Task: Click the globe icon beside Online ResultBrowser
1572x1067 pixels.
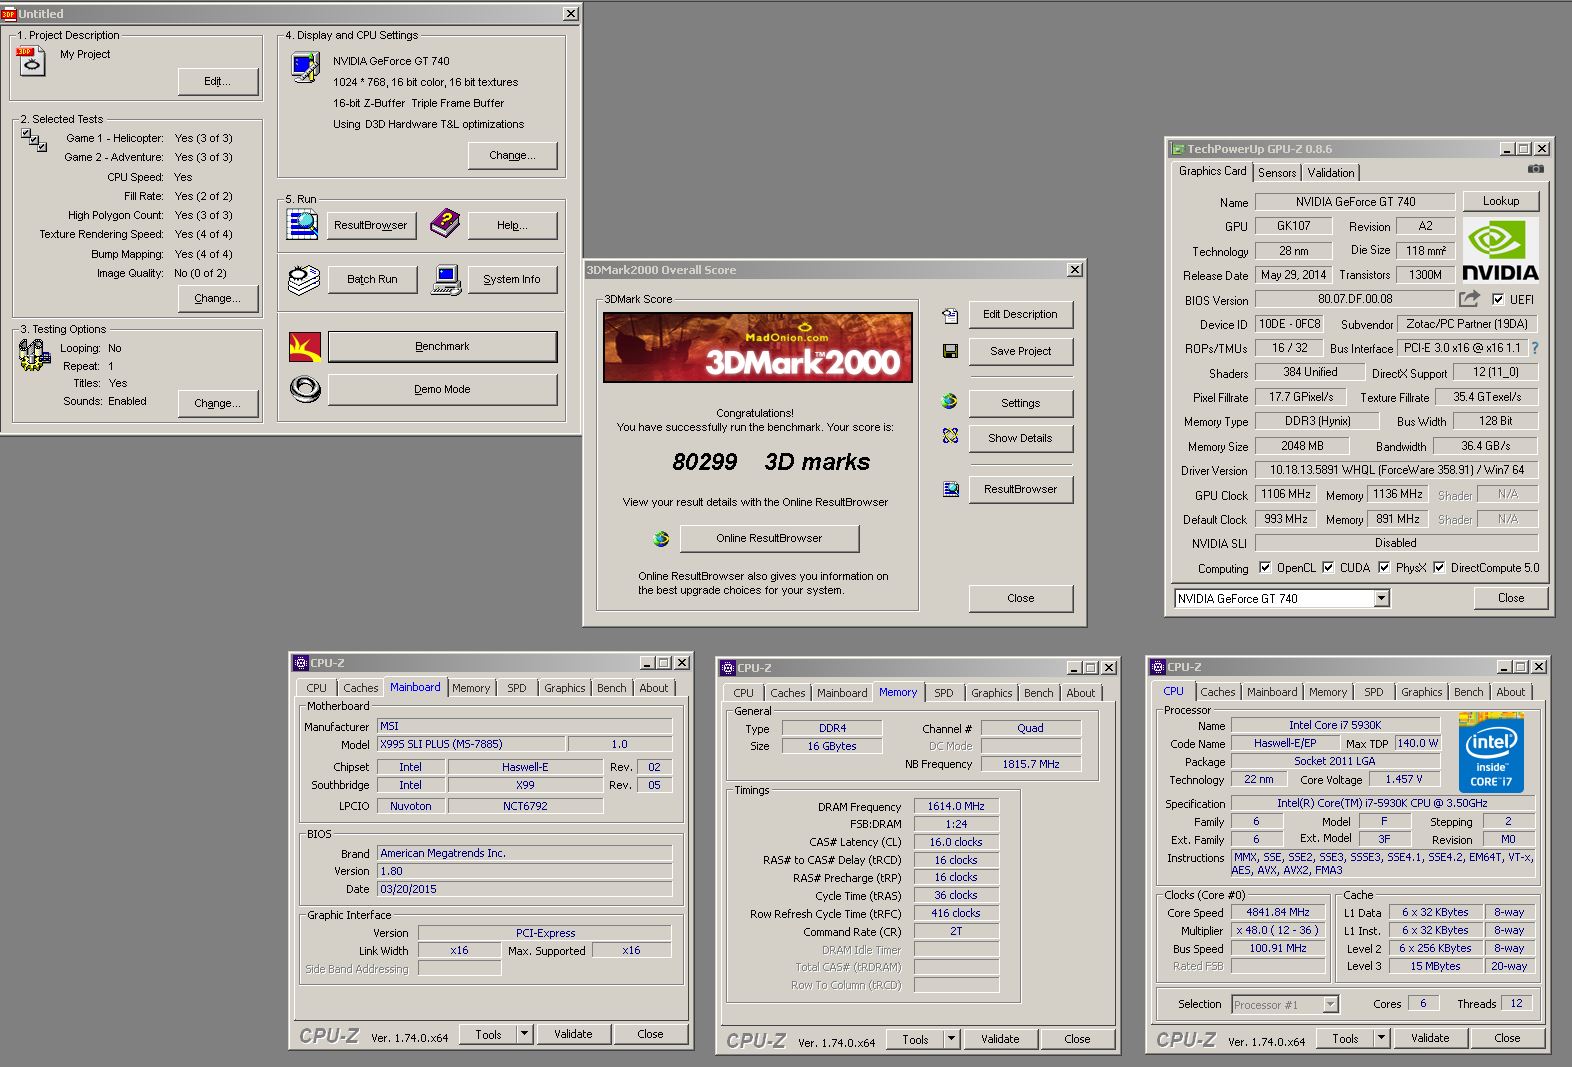Action: coord(661,538)
